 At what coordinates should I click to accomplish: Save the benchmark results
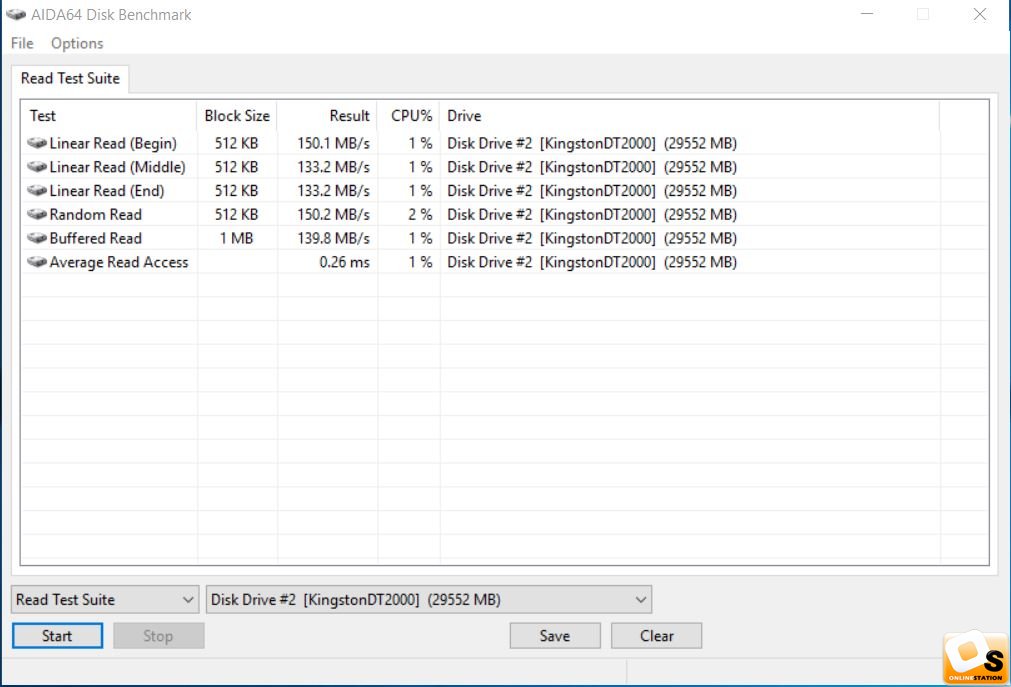(555, 636)
